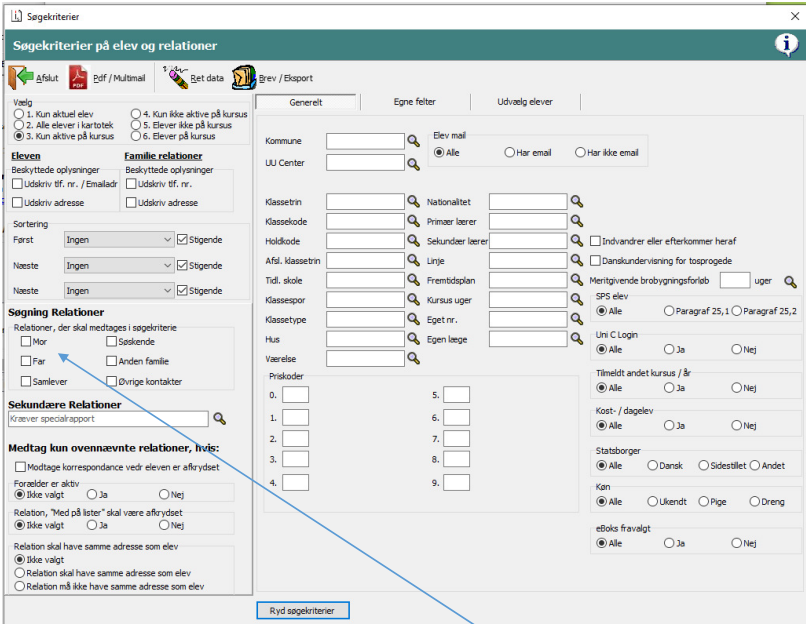Viewport: 806px width, 624px height.
Task: Open lookup magnifier for Værelse field
Action: coord(414,358)
